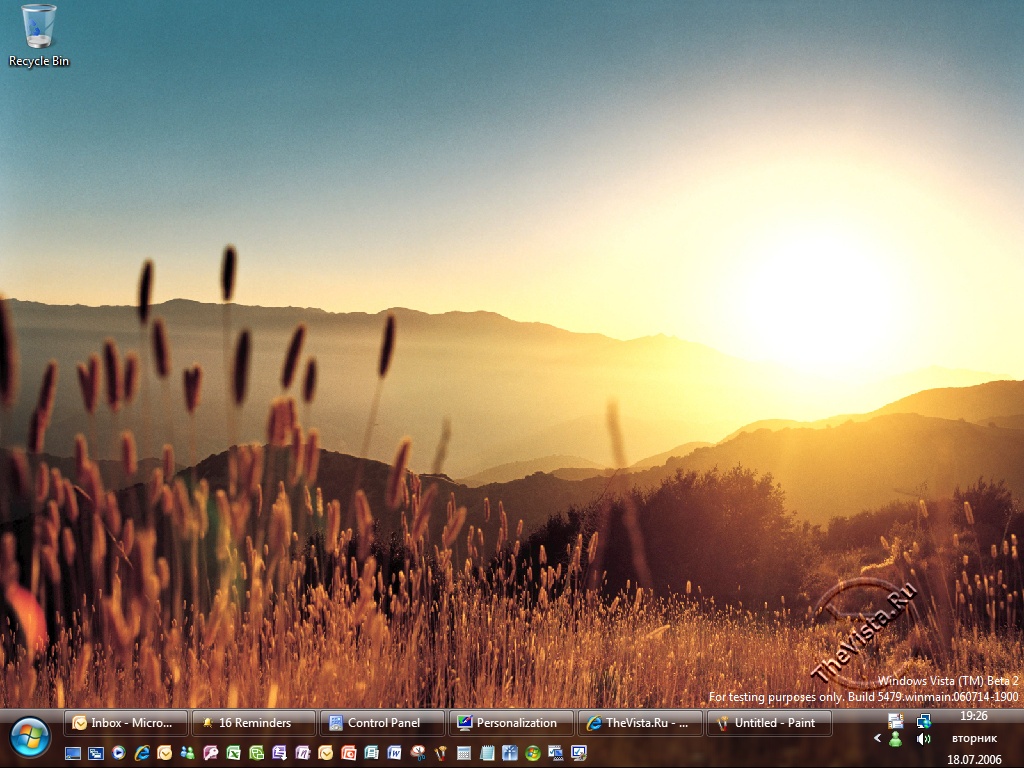Image resolution: width=1024 pixels, height=768 pixels.
Task: Bring up the Control Panel window
Action: point(382,723)
